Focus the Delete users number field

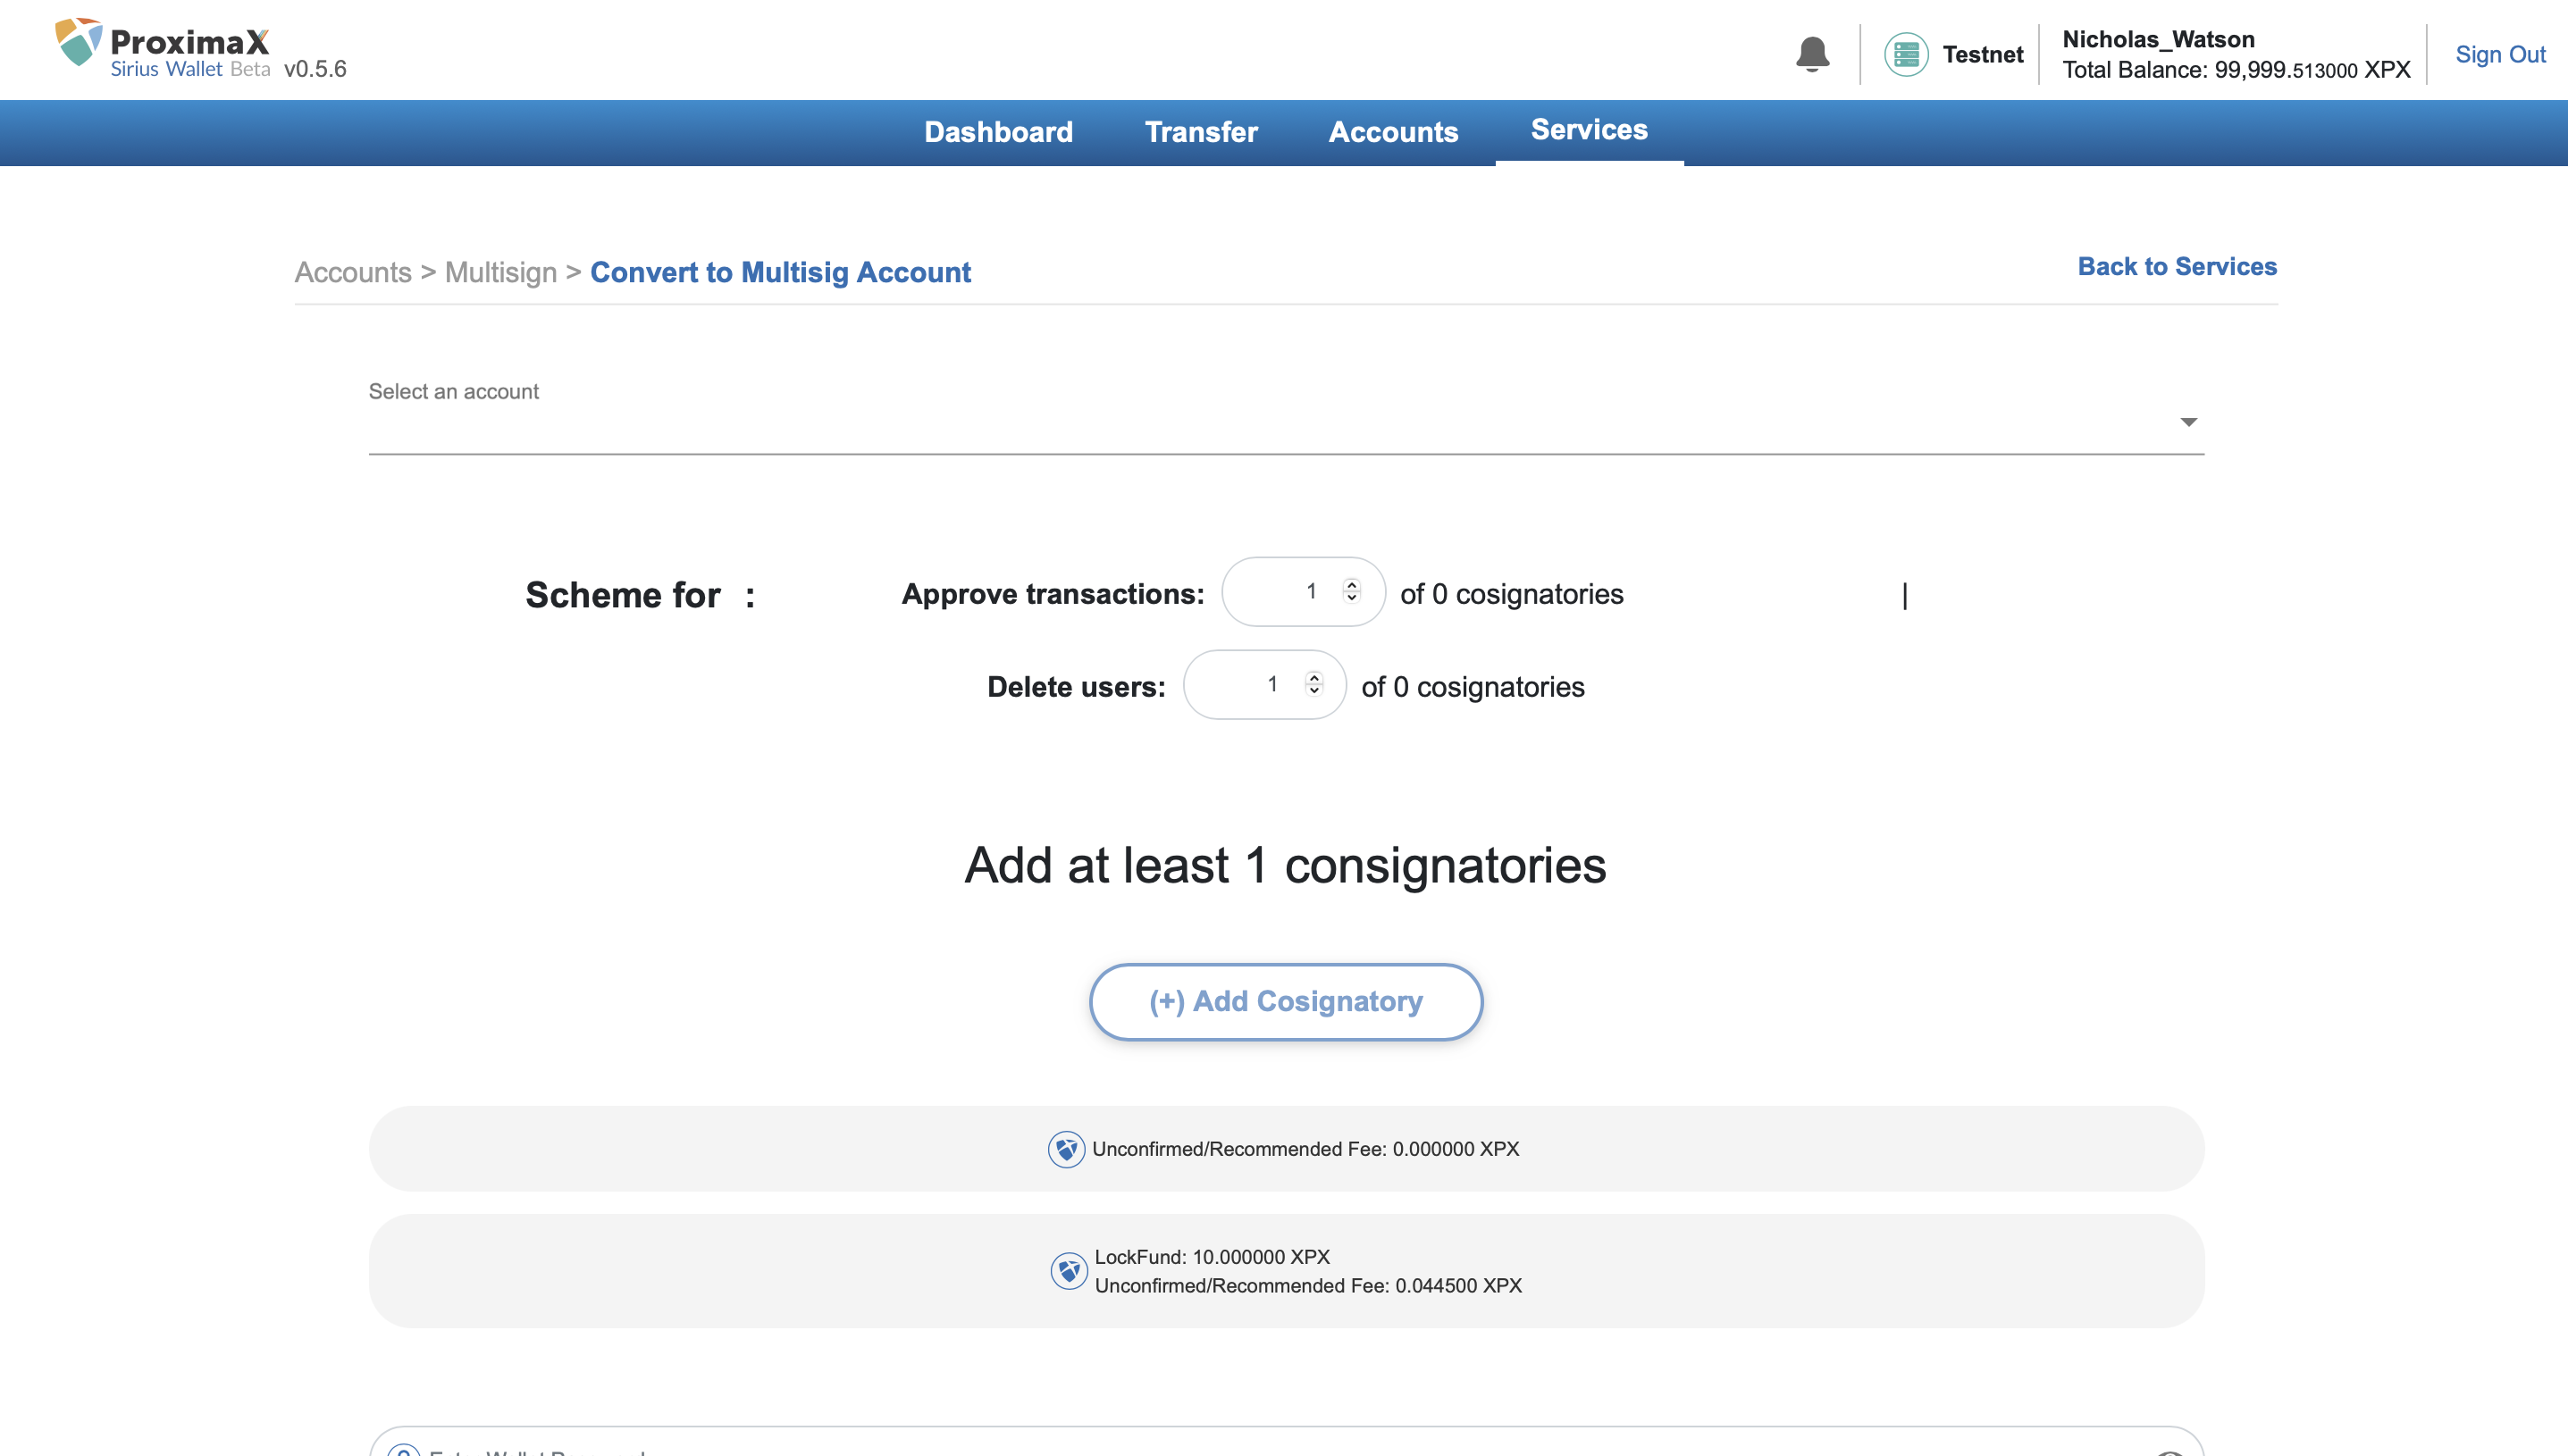tap(1247, 685)
